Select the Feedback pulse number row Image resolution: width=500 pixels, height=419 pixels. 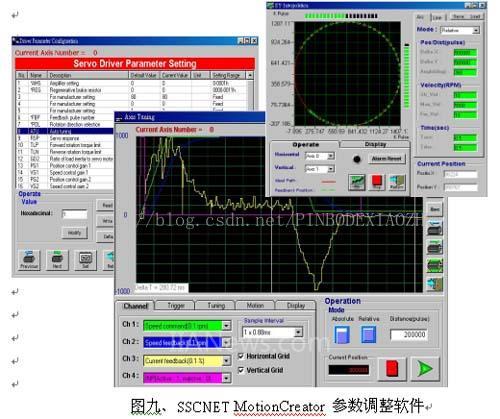pyautogui.click(x=65, y=118)
